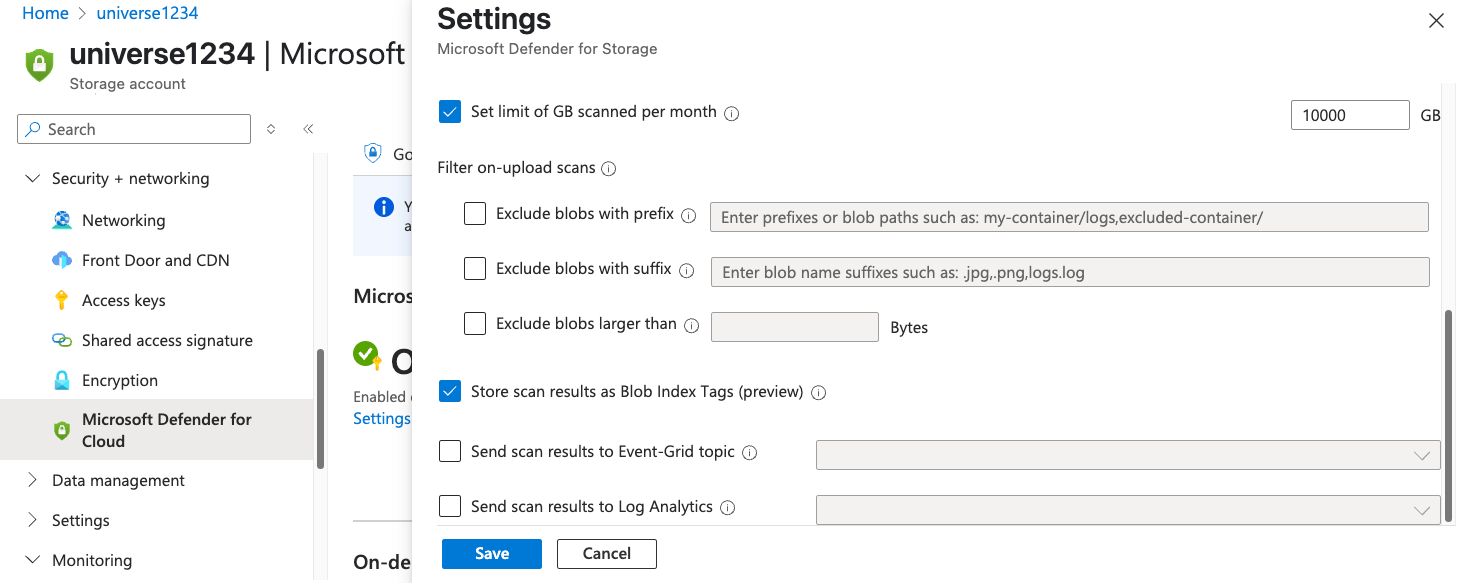Edit the GB scan limit value field

click(1349, 114)
